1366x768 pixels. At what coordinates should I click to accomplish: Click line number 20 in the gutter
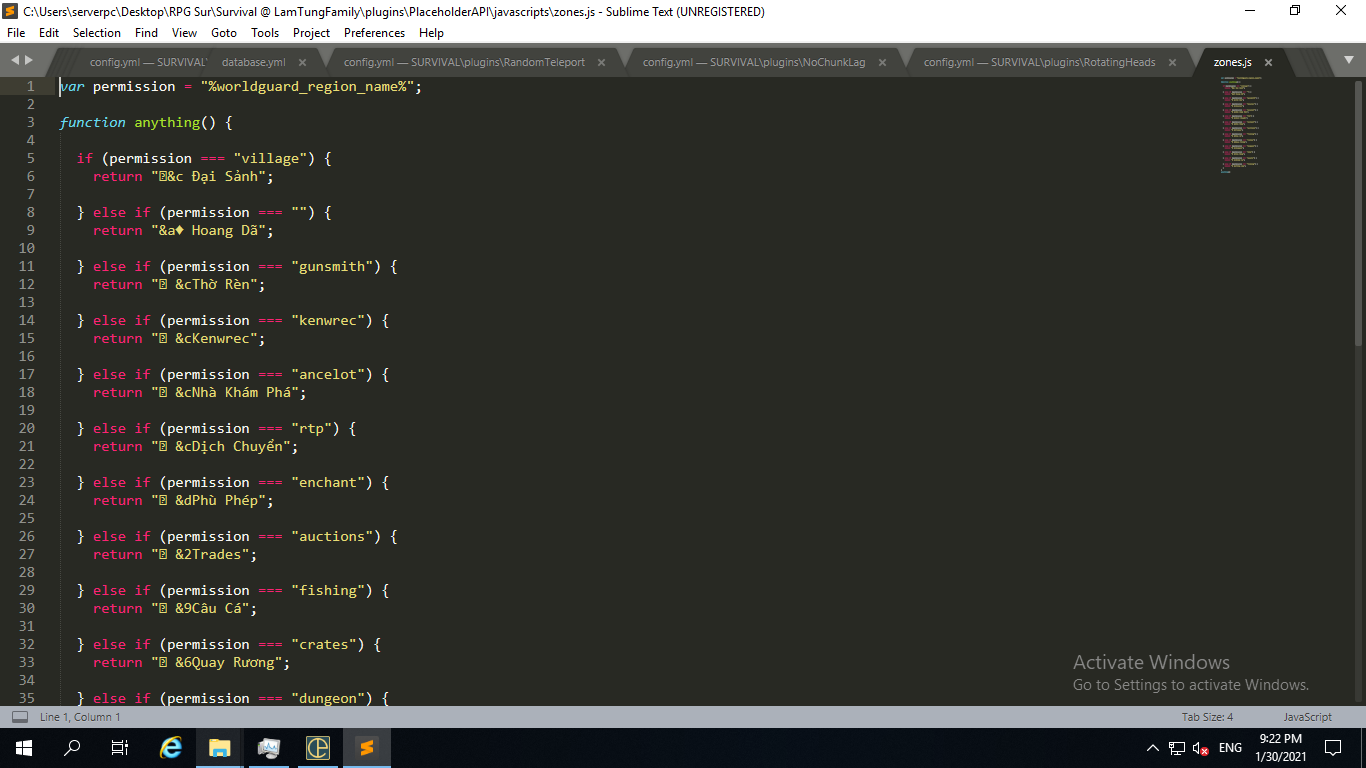(27, 428)
